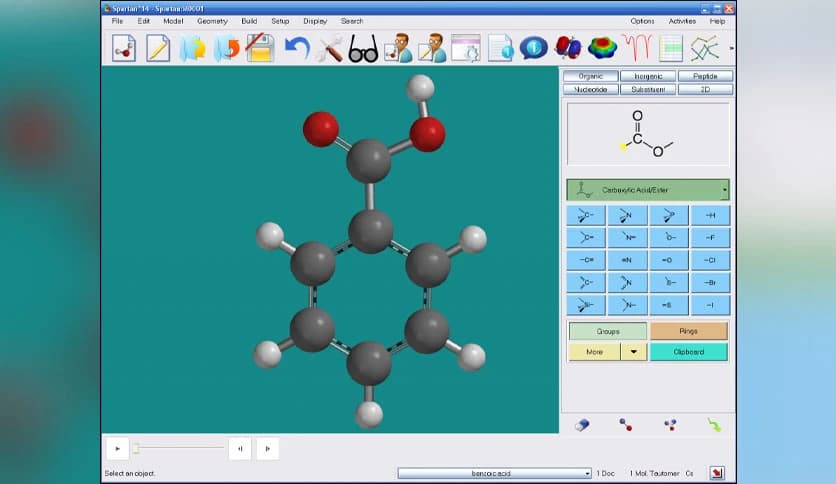The image size is (836, 484).
Task: Open the blue info bubble icon
Action: [x=533, y=48]
